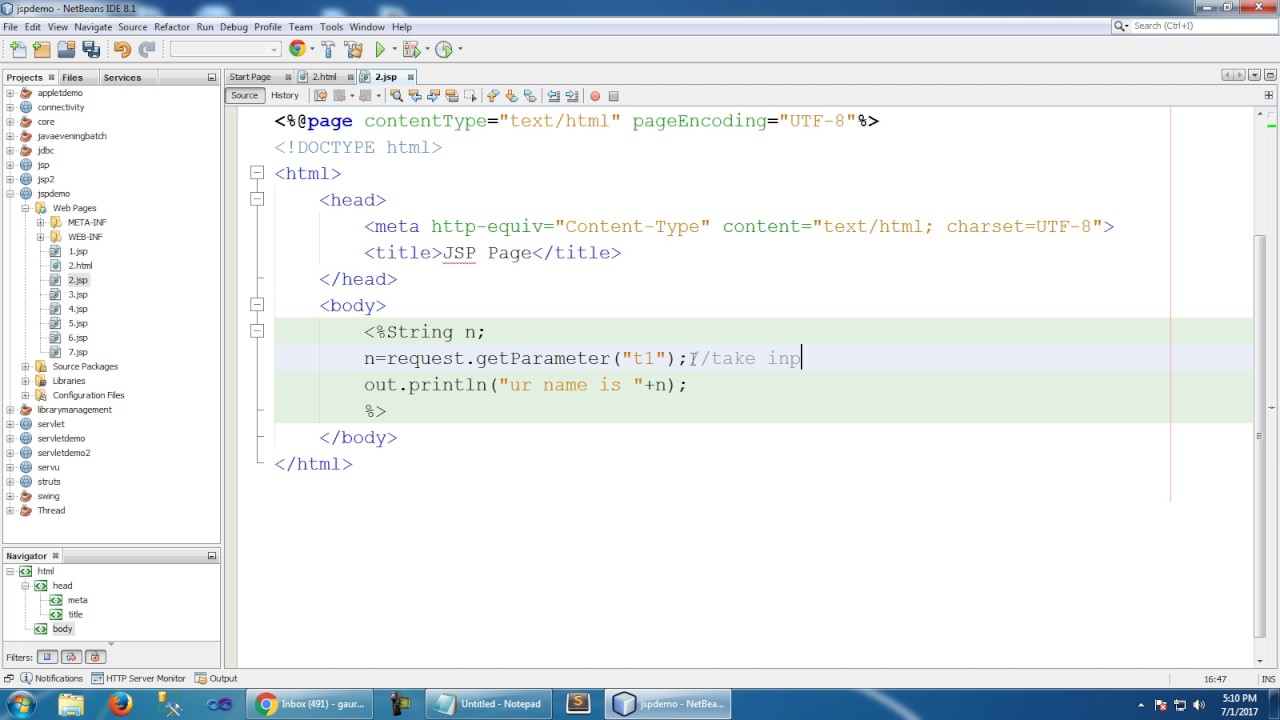This screenshot has height=720, width=1280.
Task: Select the librarymanagement project
Action: coord(74,410)
